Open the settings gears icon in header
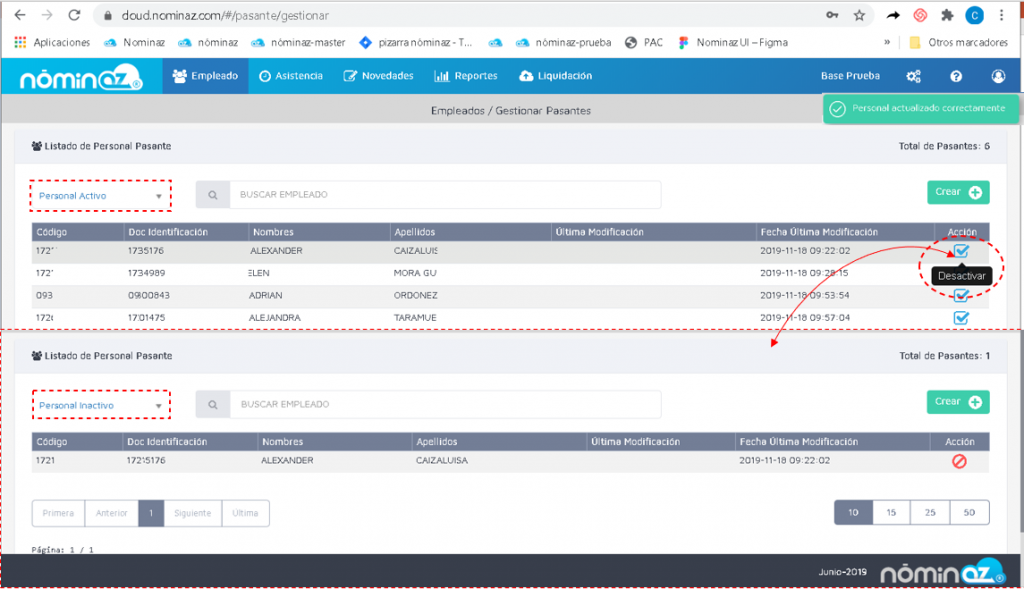1024x589 pixels. 914,76
